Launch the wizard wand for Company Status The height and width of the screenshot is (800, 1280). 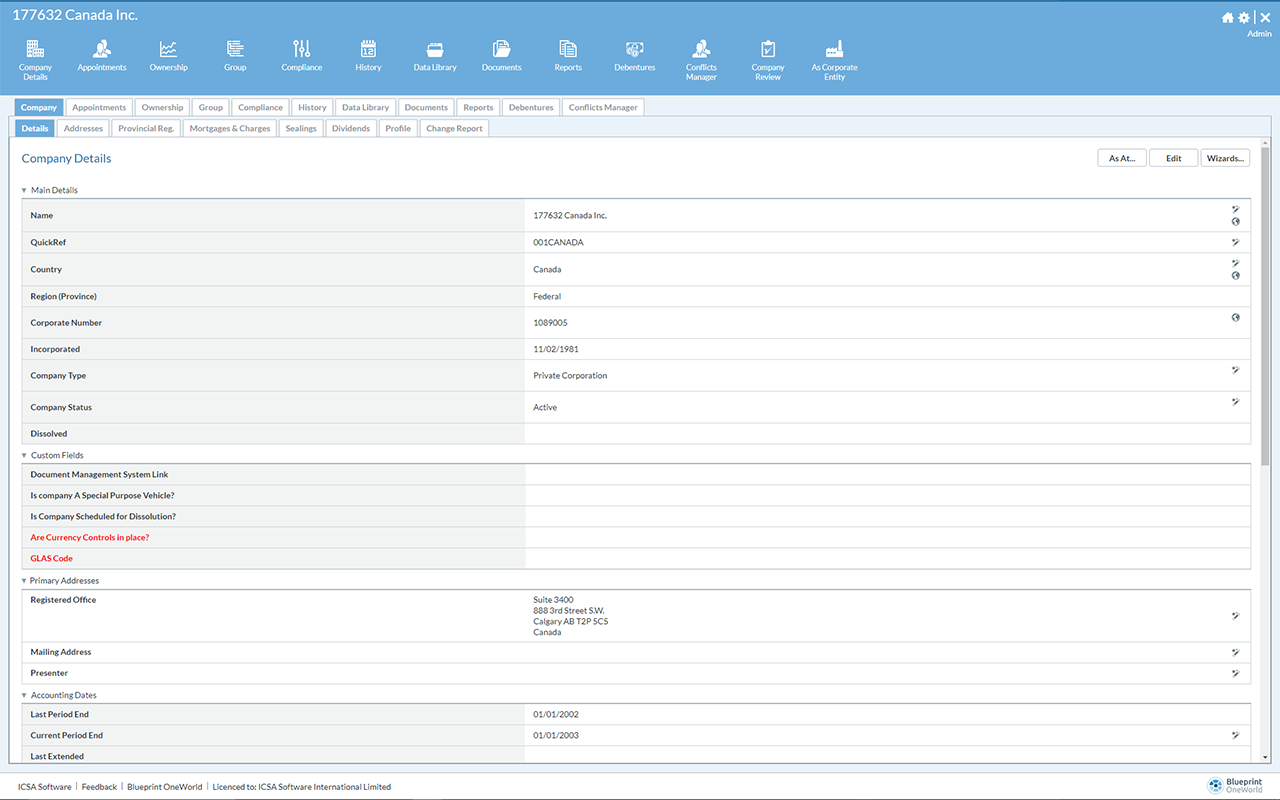(1235, 402)
